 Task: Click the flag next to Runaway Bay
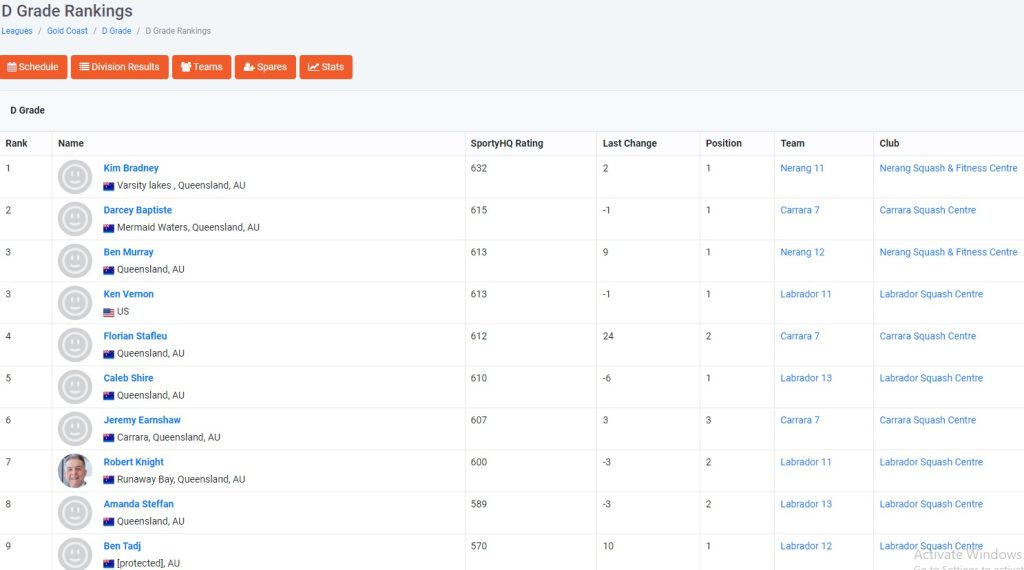coord(108,480)
